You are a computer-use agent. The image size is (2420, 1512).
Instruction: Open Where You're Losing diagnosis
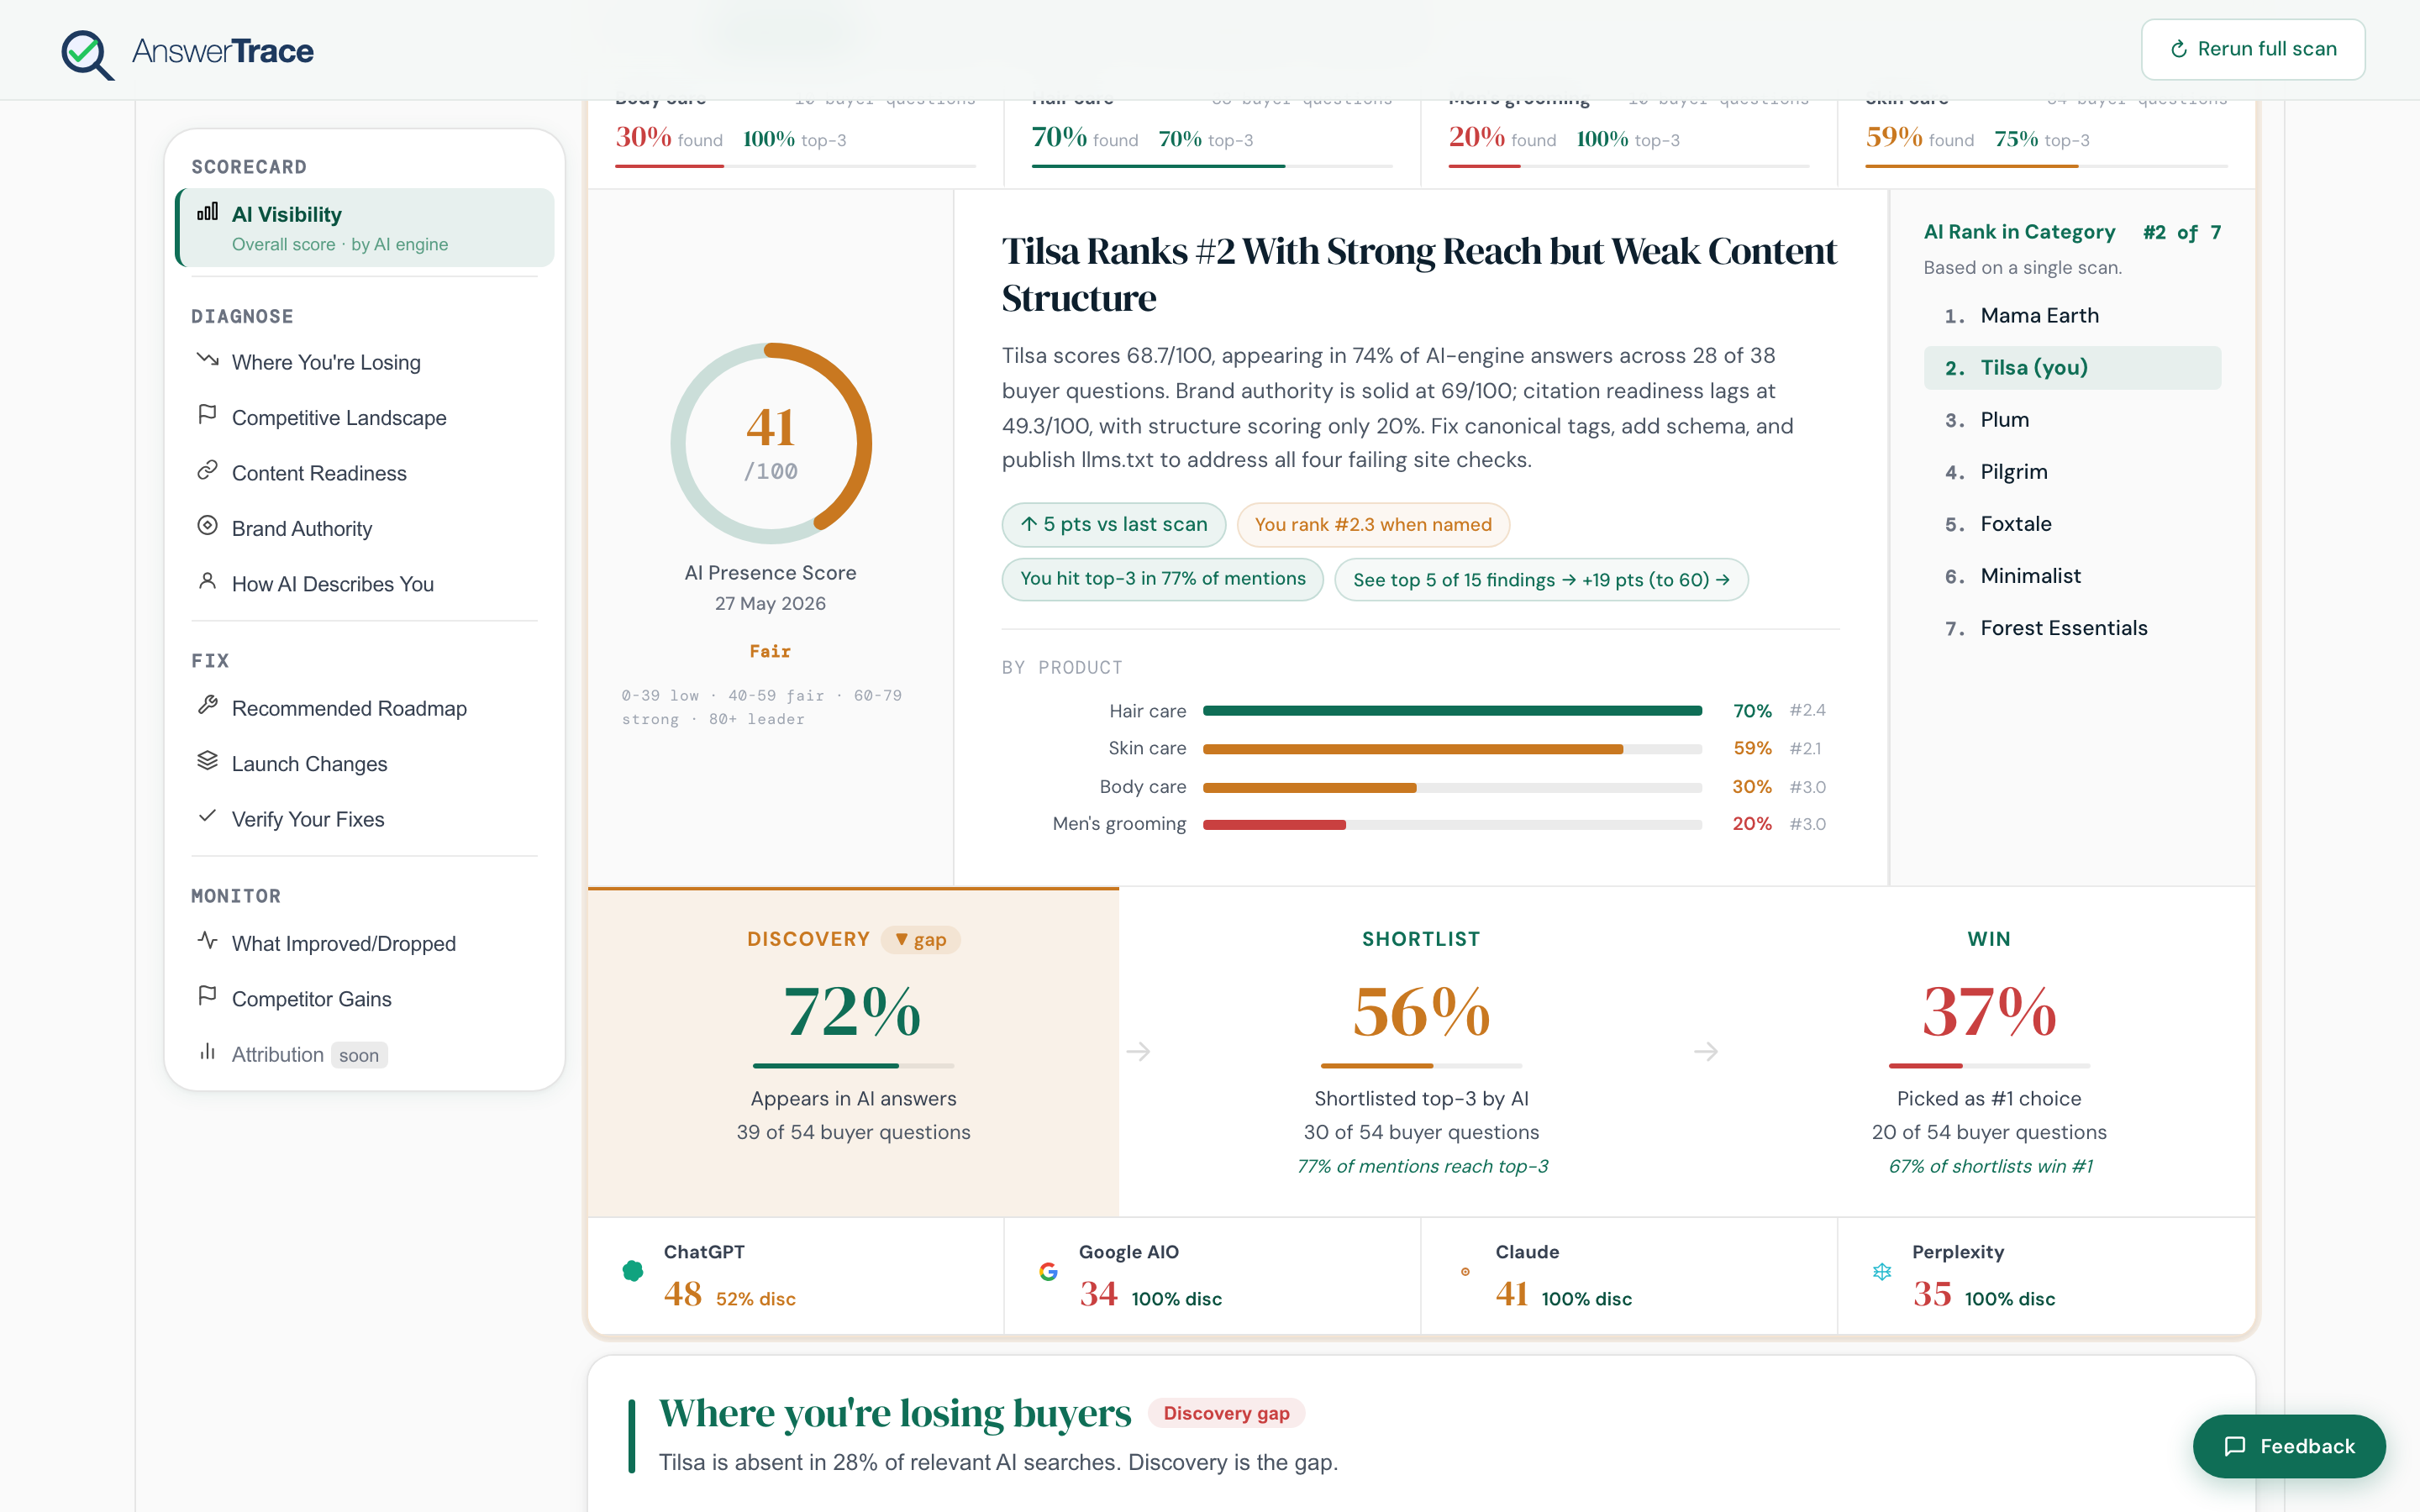[365, 362]
